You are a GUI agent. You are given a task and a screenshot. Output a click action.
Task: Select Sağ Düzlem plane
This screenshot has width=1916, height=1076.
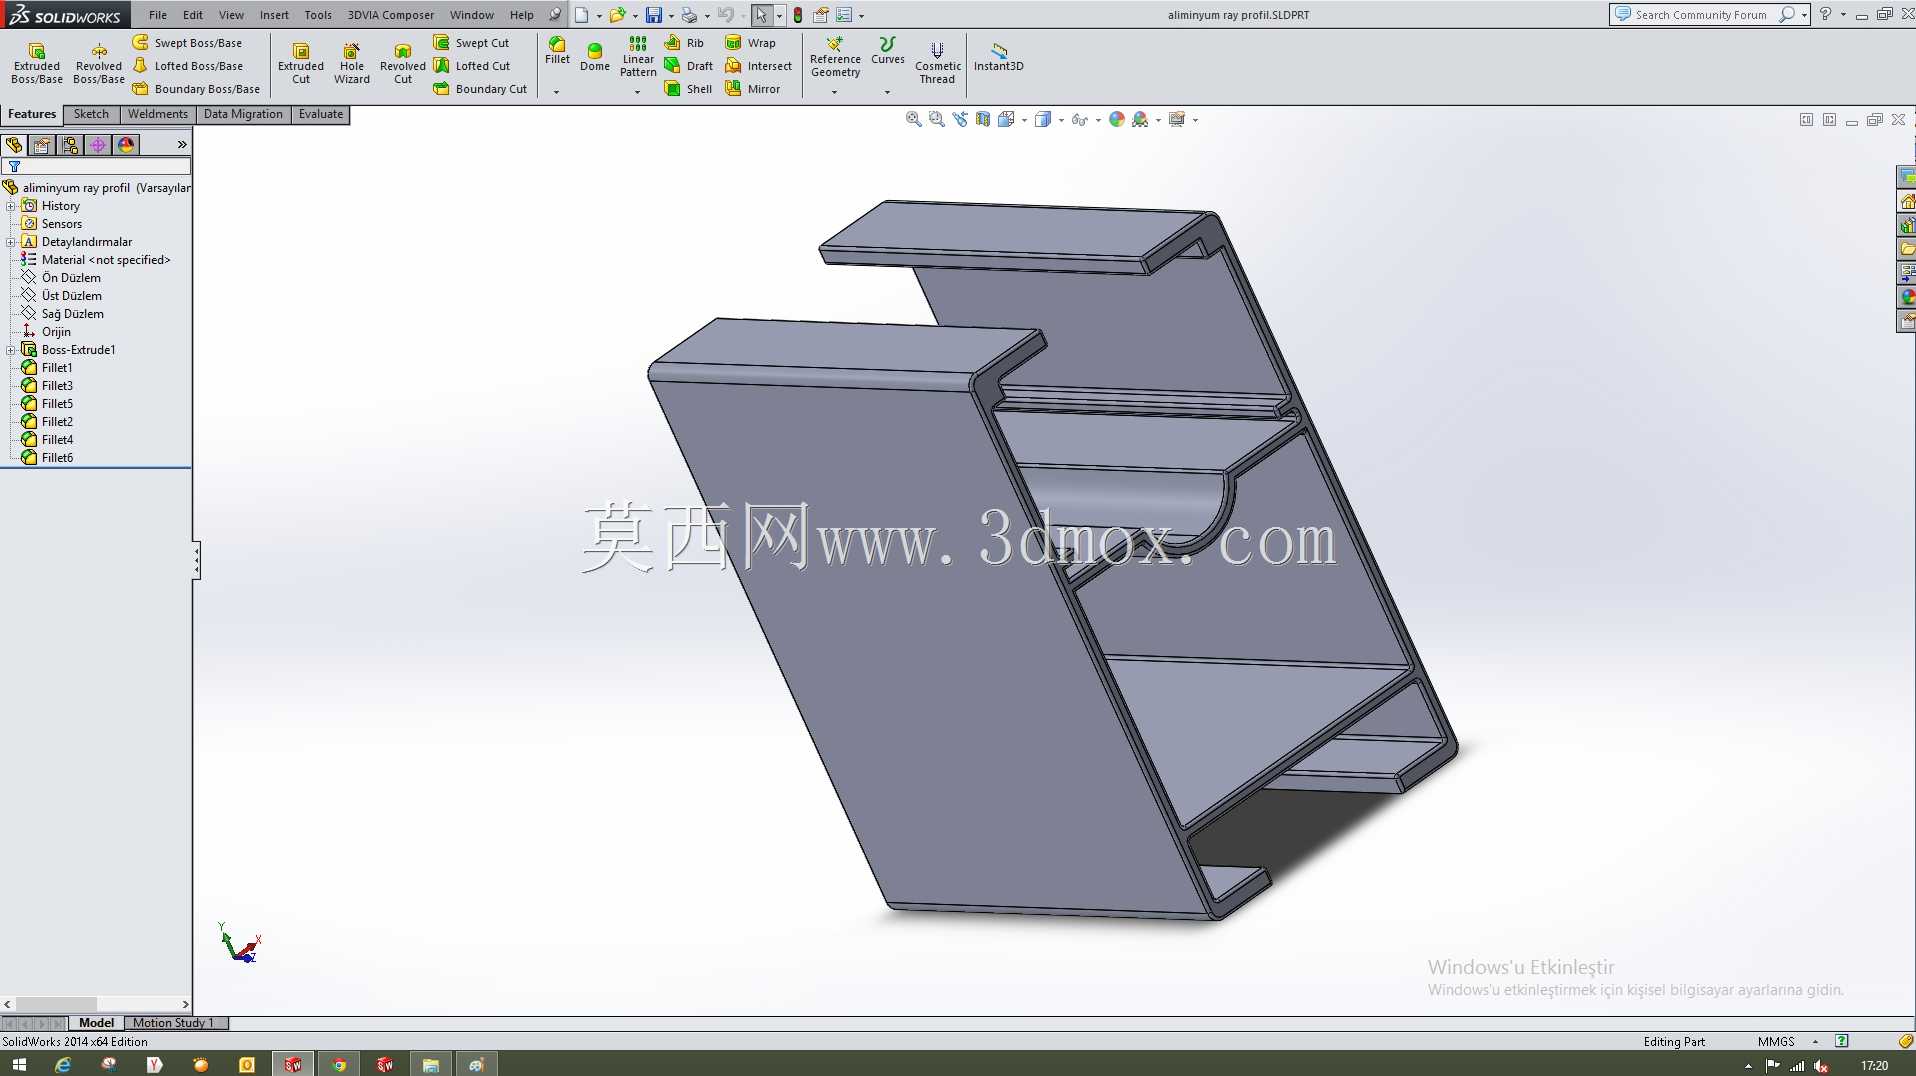[72, 314]
